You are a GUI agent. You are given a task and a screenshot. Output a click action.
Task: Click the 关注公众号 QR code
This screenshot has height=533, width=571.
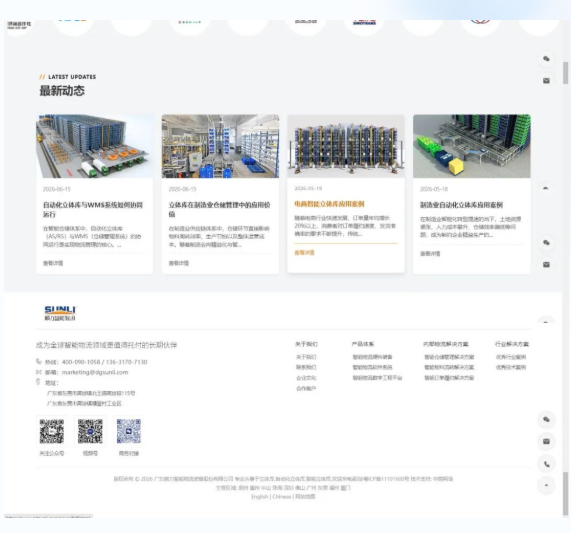pos(52,431)
